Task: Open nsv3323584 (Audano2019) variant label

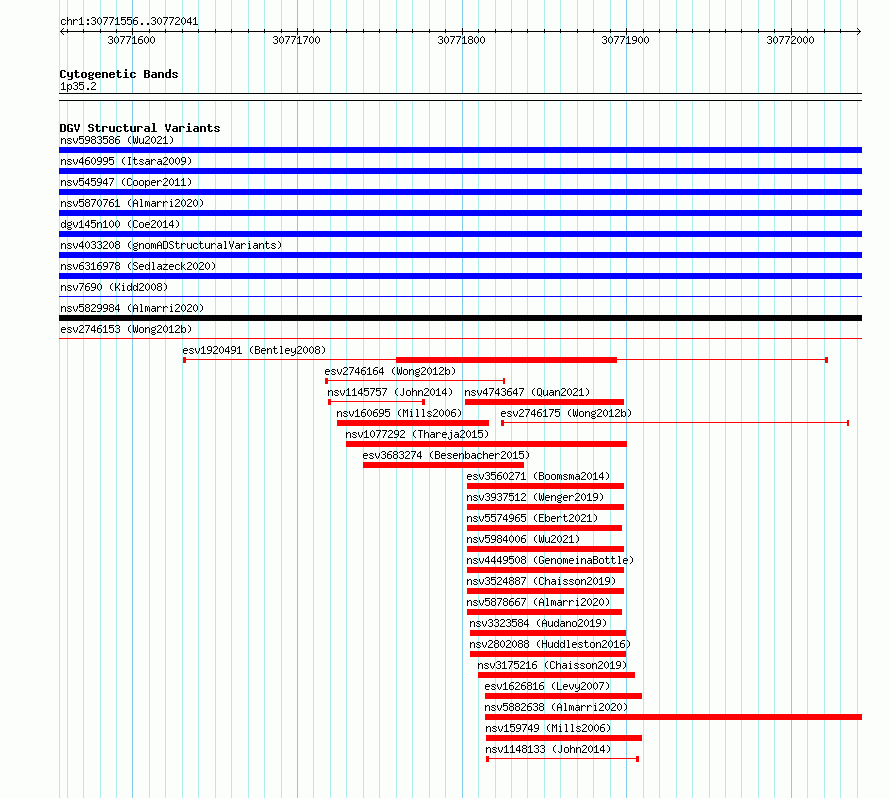Action: (x=538, y=623)
